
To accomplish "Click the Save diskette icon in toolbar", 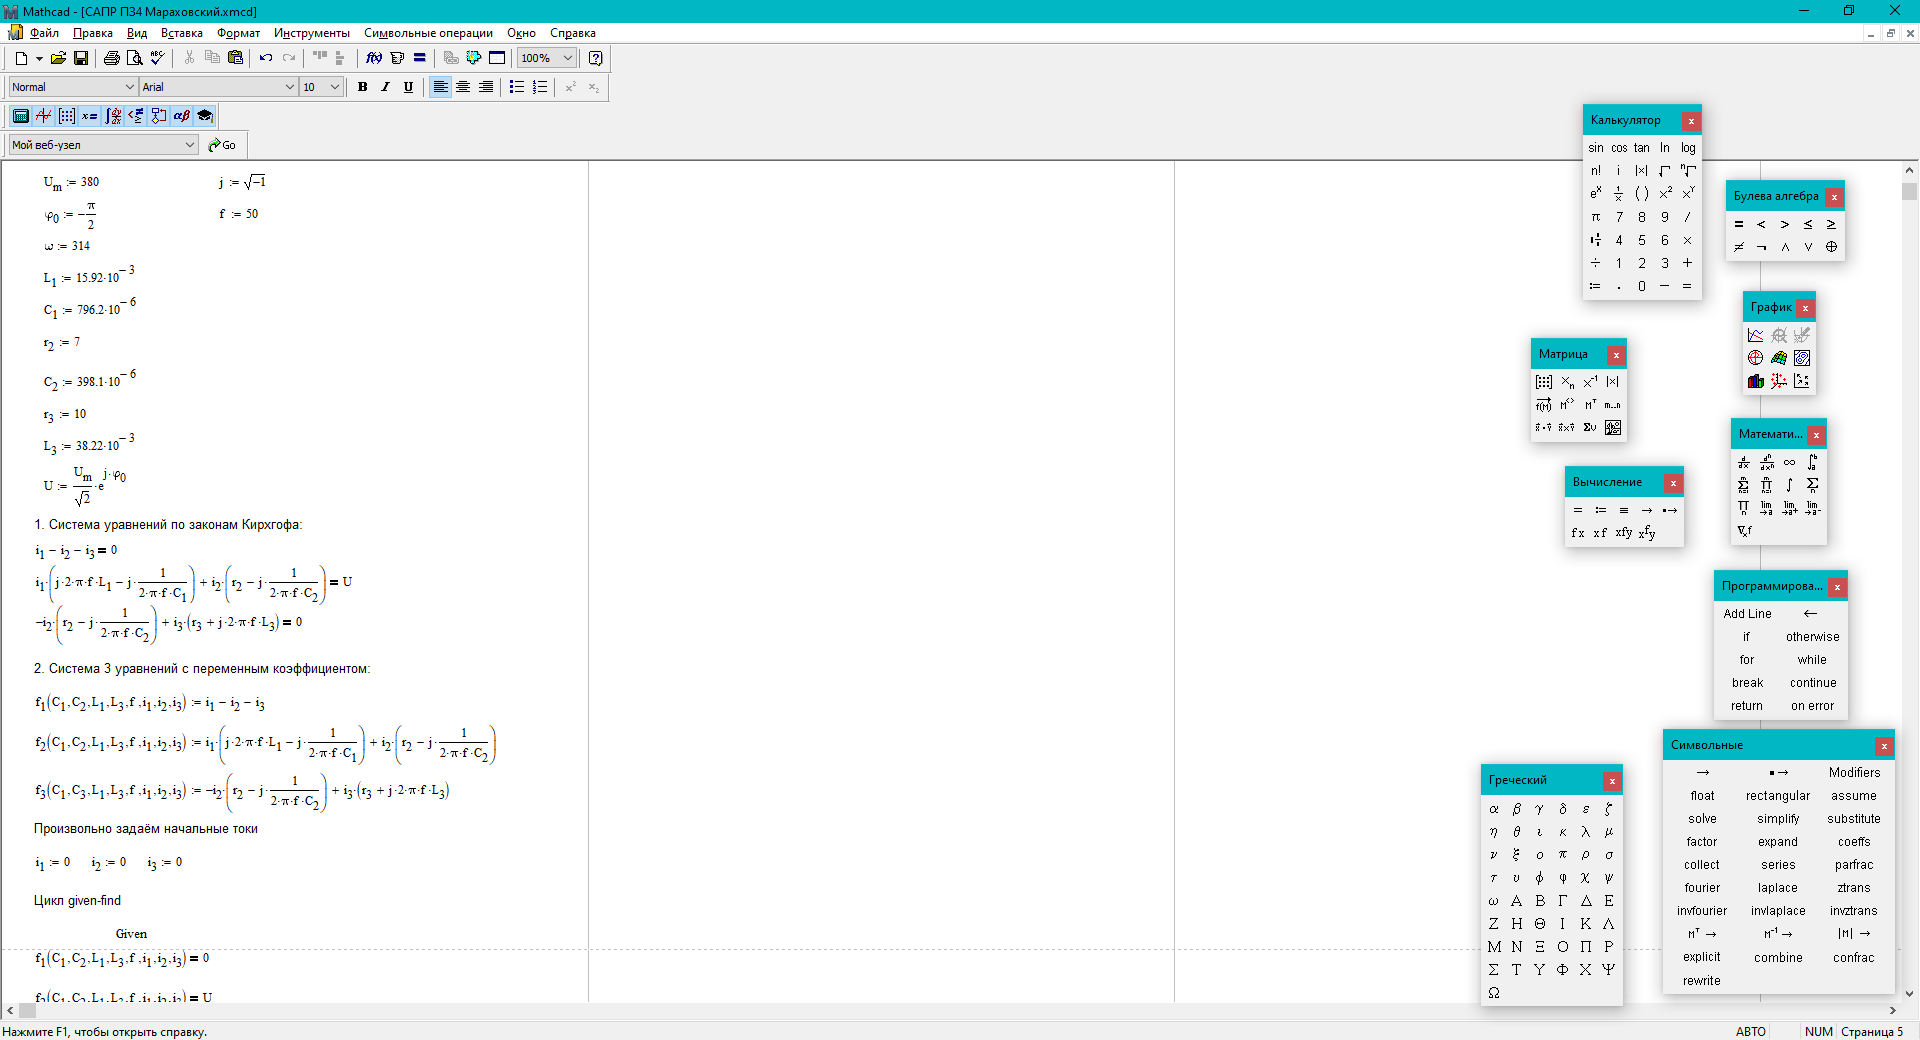I will click(81, 58).
